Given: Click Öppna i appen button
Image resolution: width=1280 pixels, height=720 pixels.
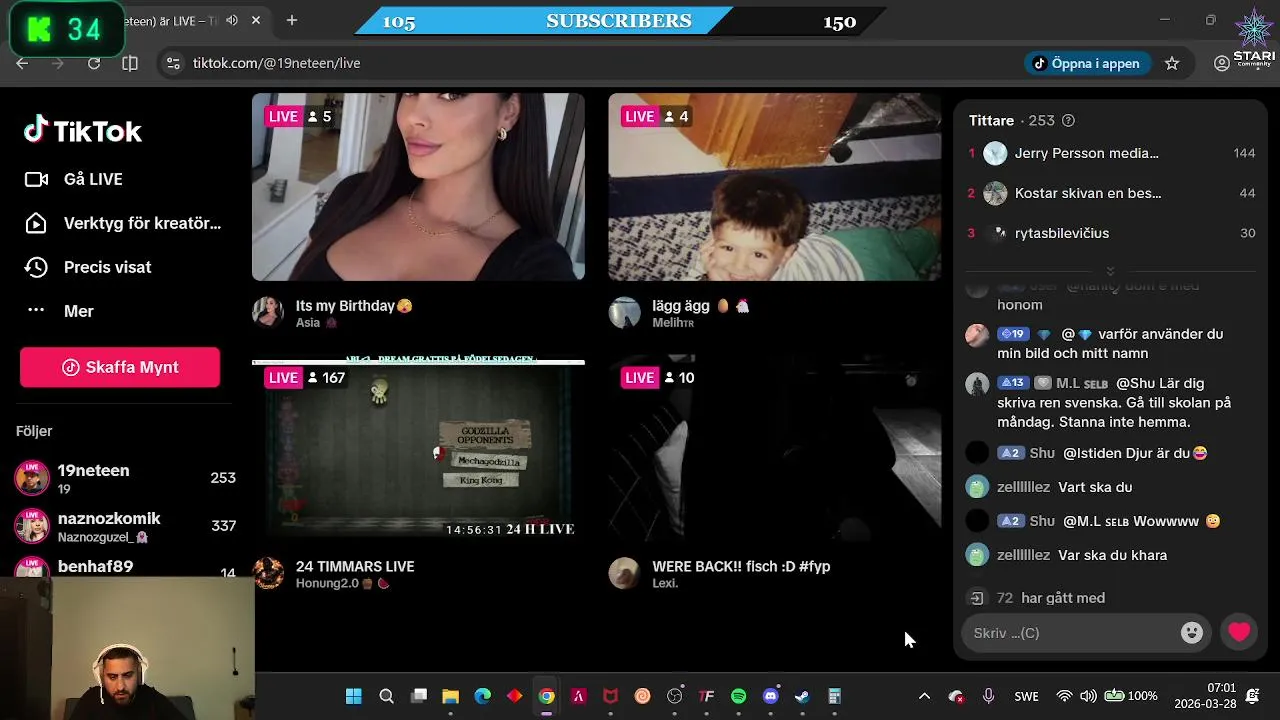Looking at the screenshot, I should pos(1087,63).
